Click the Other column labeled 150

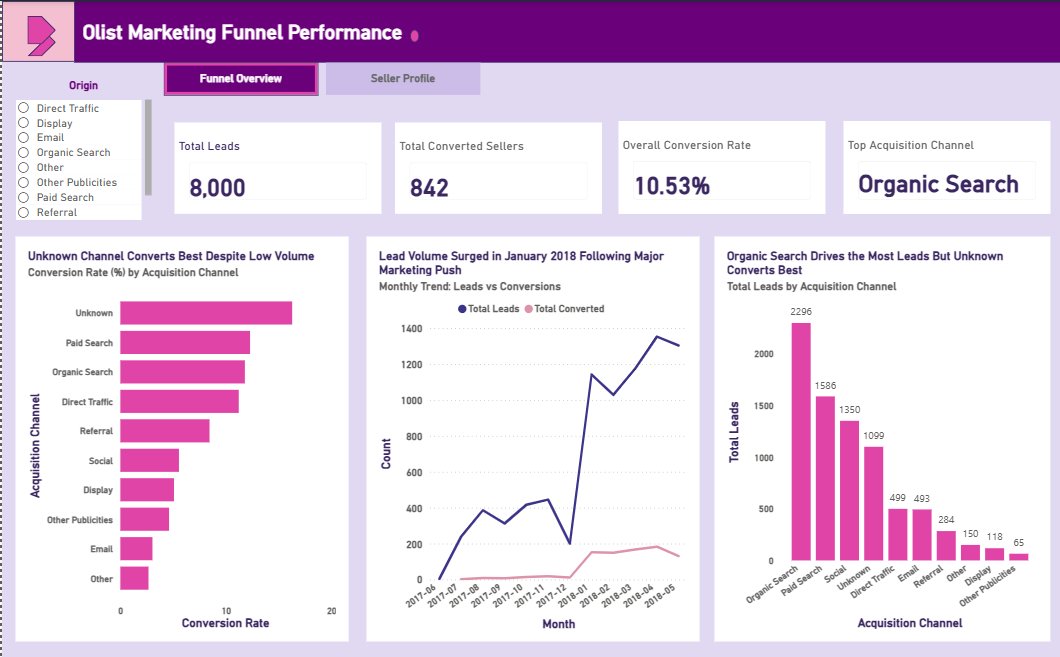(970, 553)
